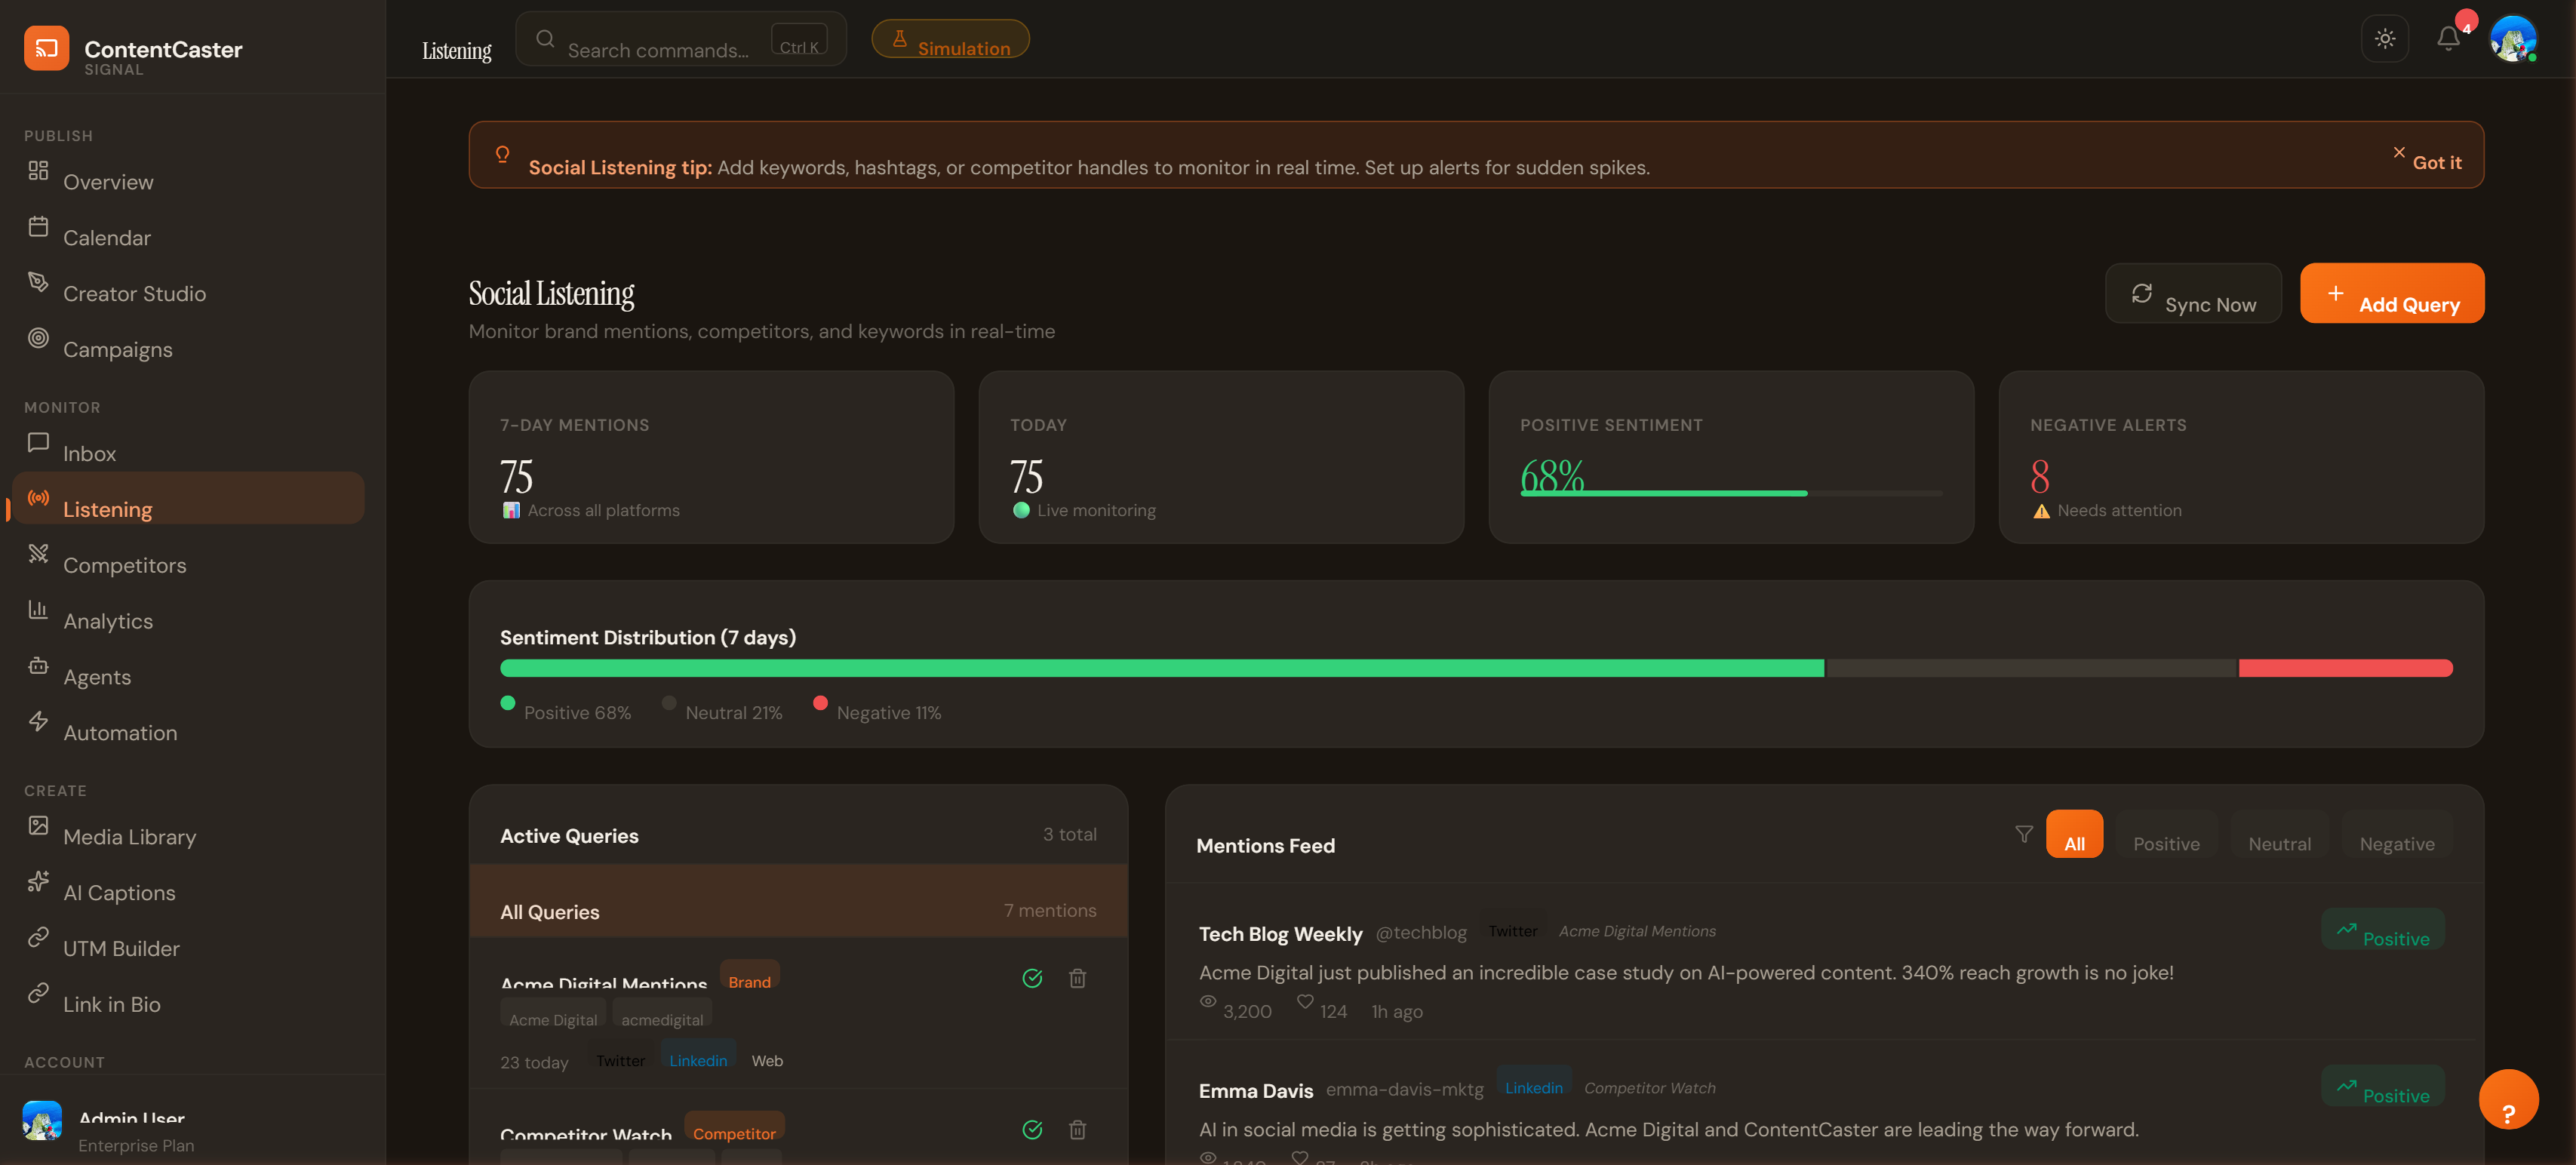Click the views eye icon showing 3,200
Viewport: 2576px width, 1165px height.
coord(1208,1001)
